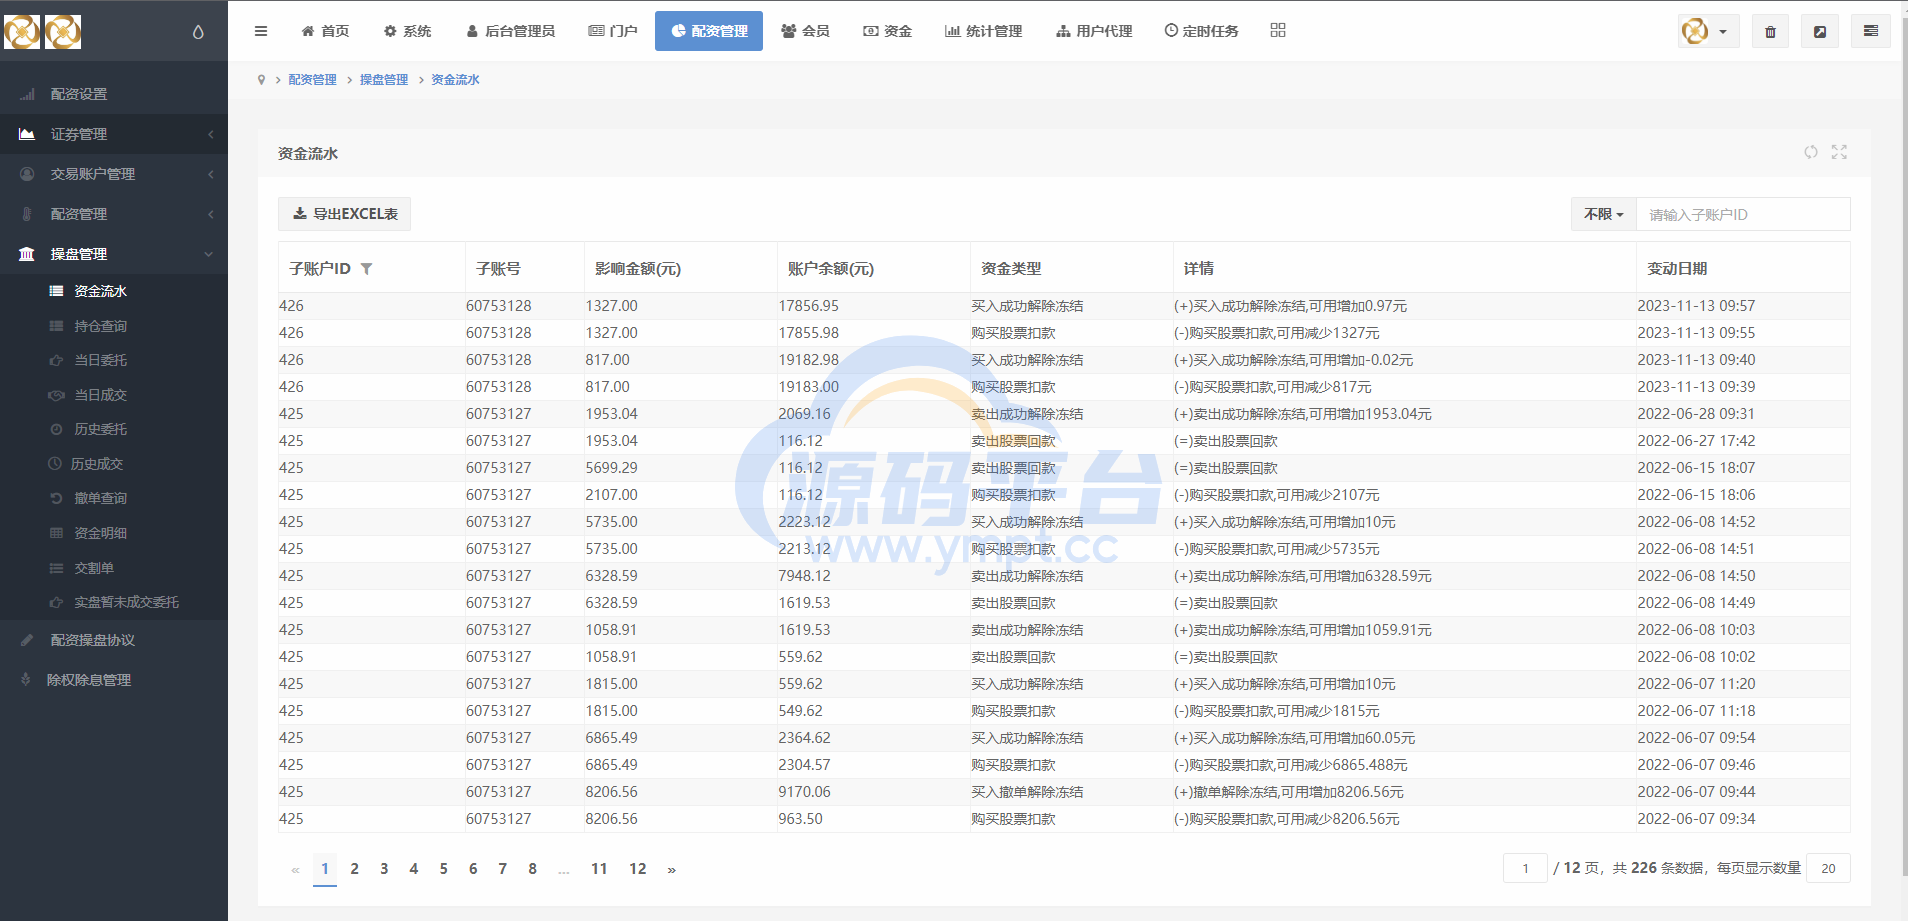Collapse 操盘管理 sidebar section
Image resolution: width=1908 pixels, height=921 pixels.
point(114,254)
